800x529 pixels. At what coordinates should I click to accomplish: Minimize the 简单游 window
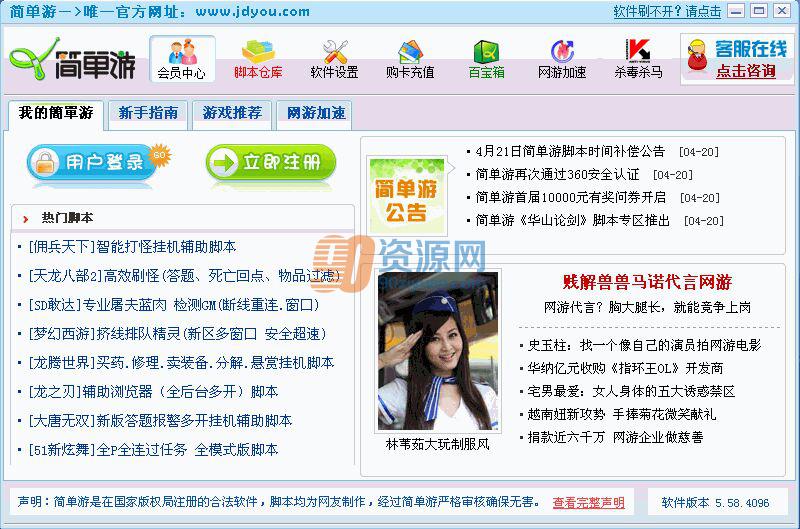736,11
